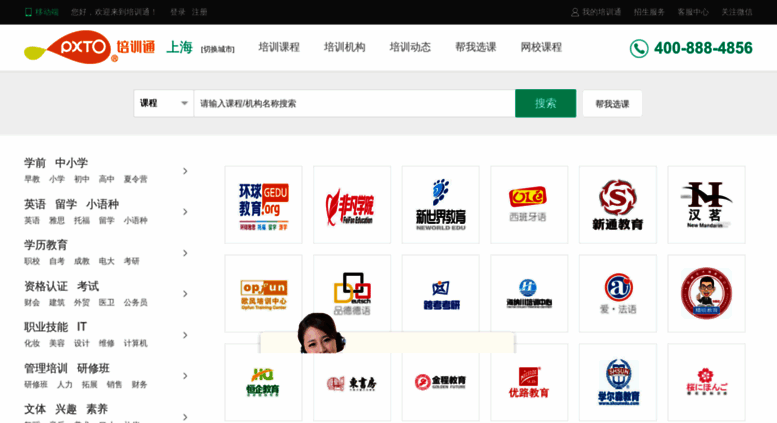777x423 pixels.
Task: Click the 上海 city name
Action: (179, 47)
